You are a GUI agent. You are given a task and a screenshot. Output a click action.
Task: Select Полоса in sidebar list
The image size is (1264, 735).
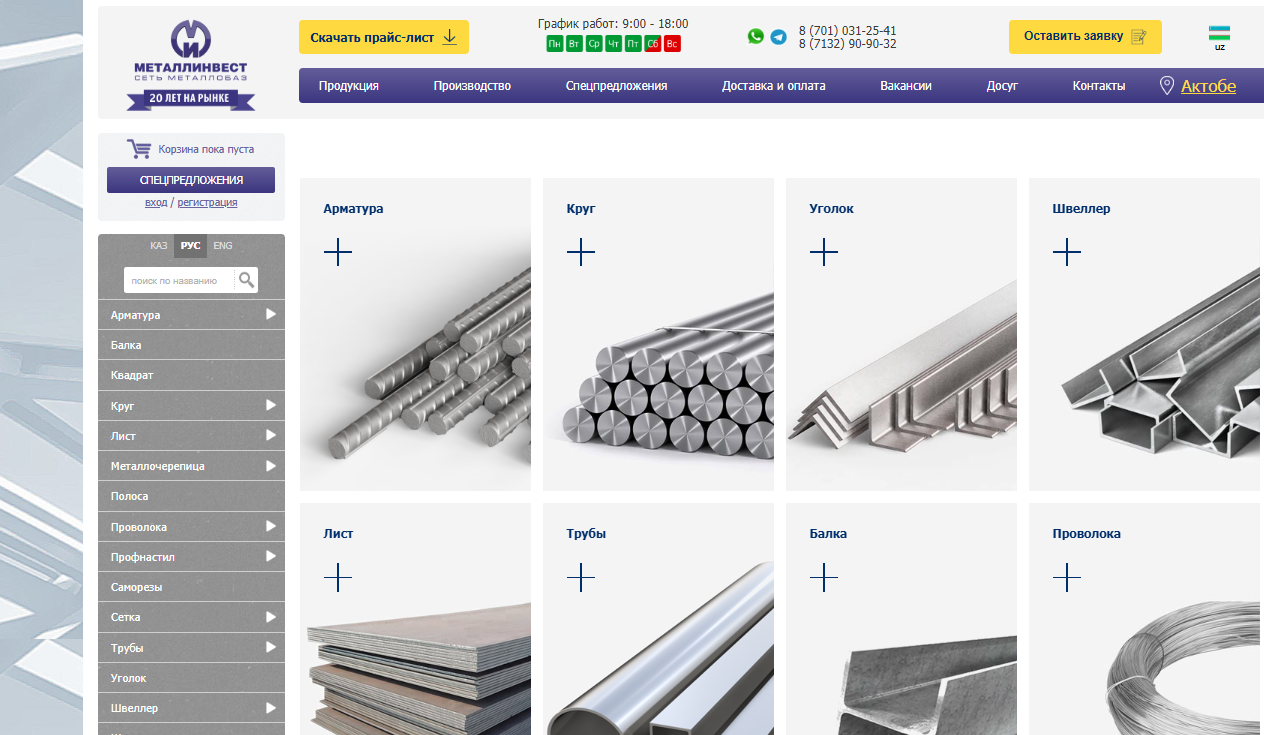pyautogui.click(x=191, y=496)
